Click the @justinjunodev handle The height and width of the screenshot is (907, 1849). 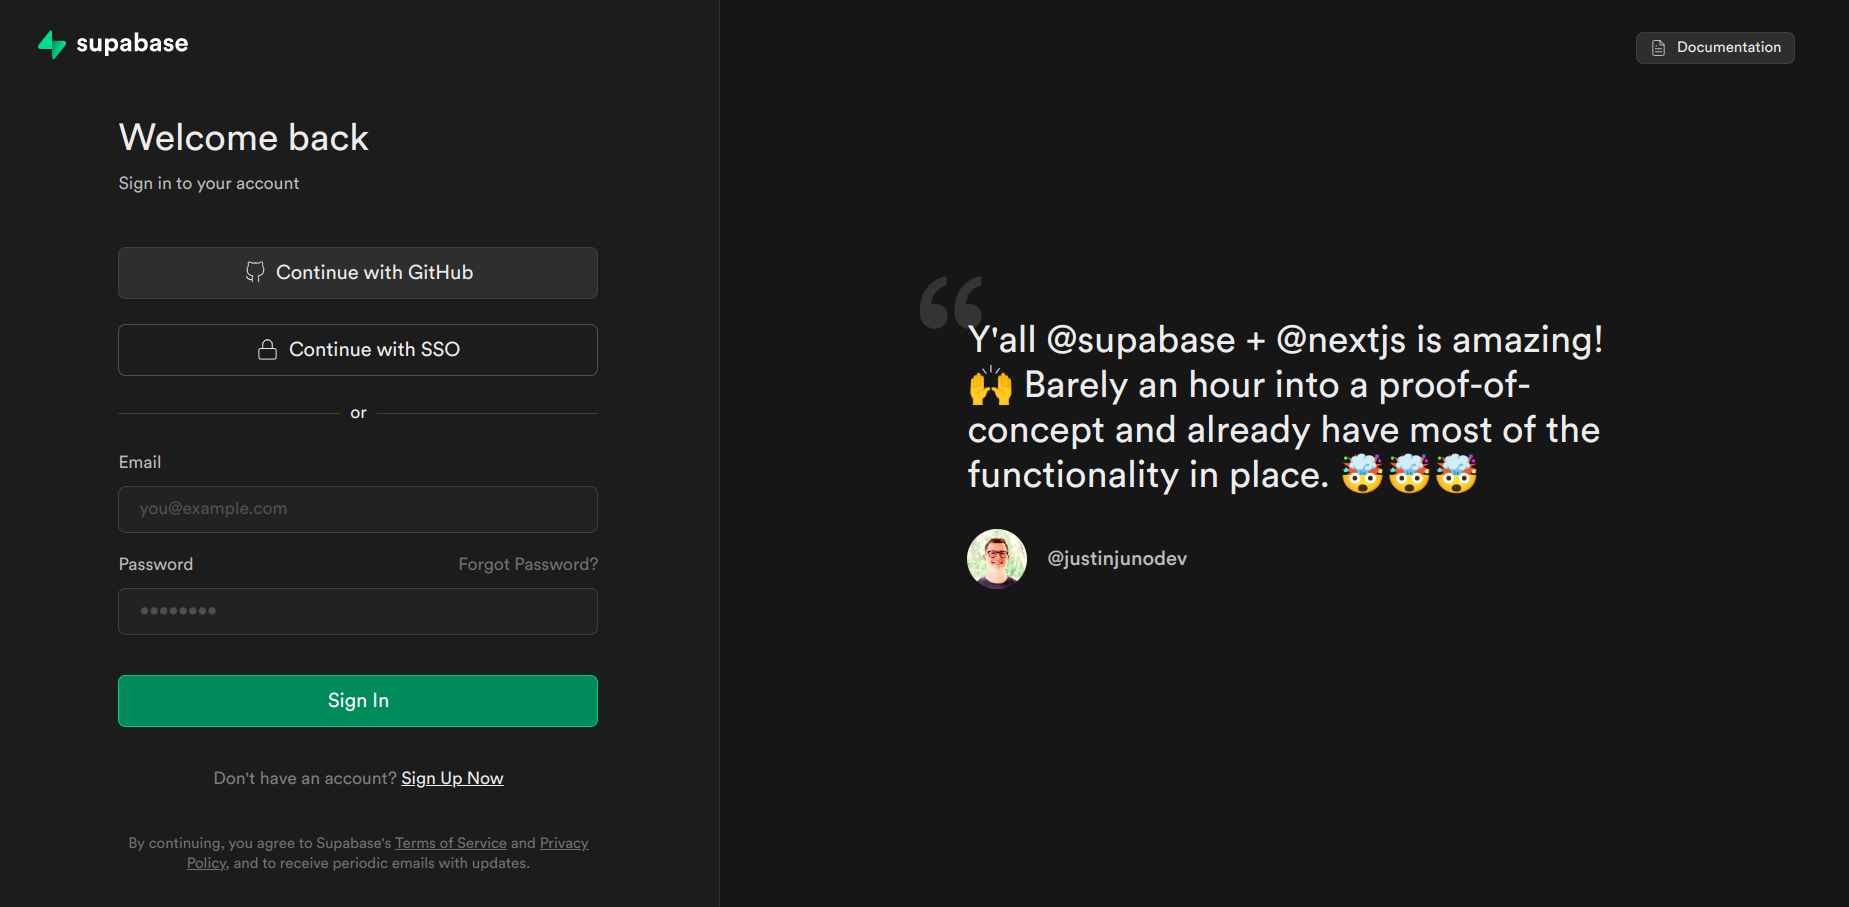(x=1117, y=559)
